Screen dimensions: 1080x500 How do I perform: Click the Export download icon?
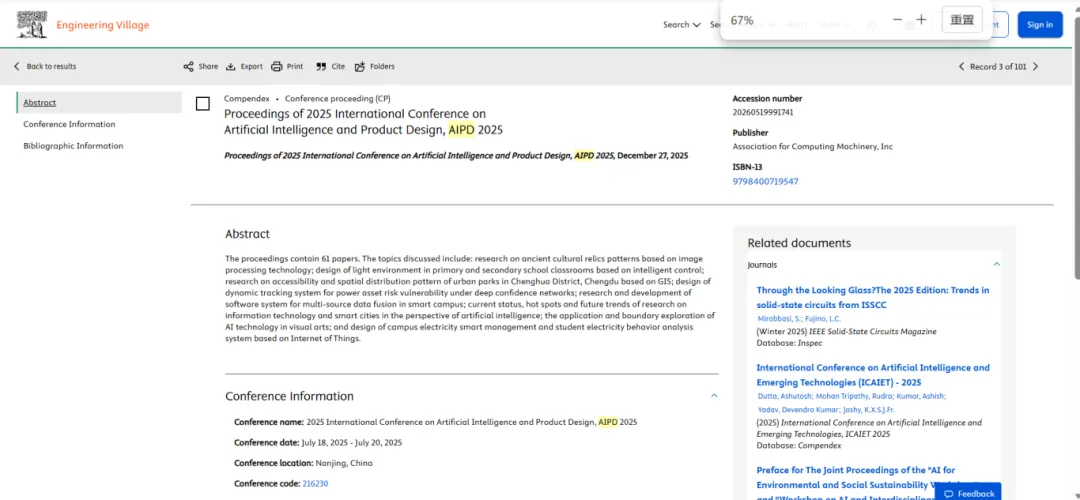[231, 67]
